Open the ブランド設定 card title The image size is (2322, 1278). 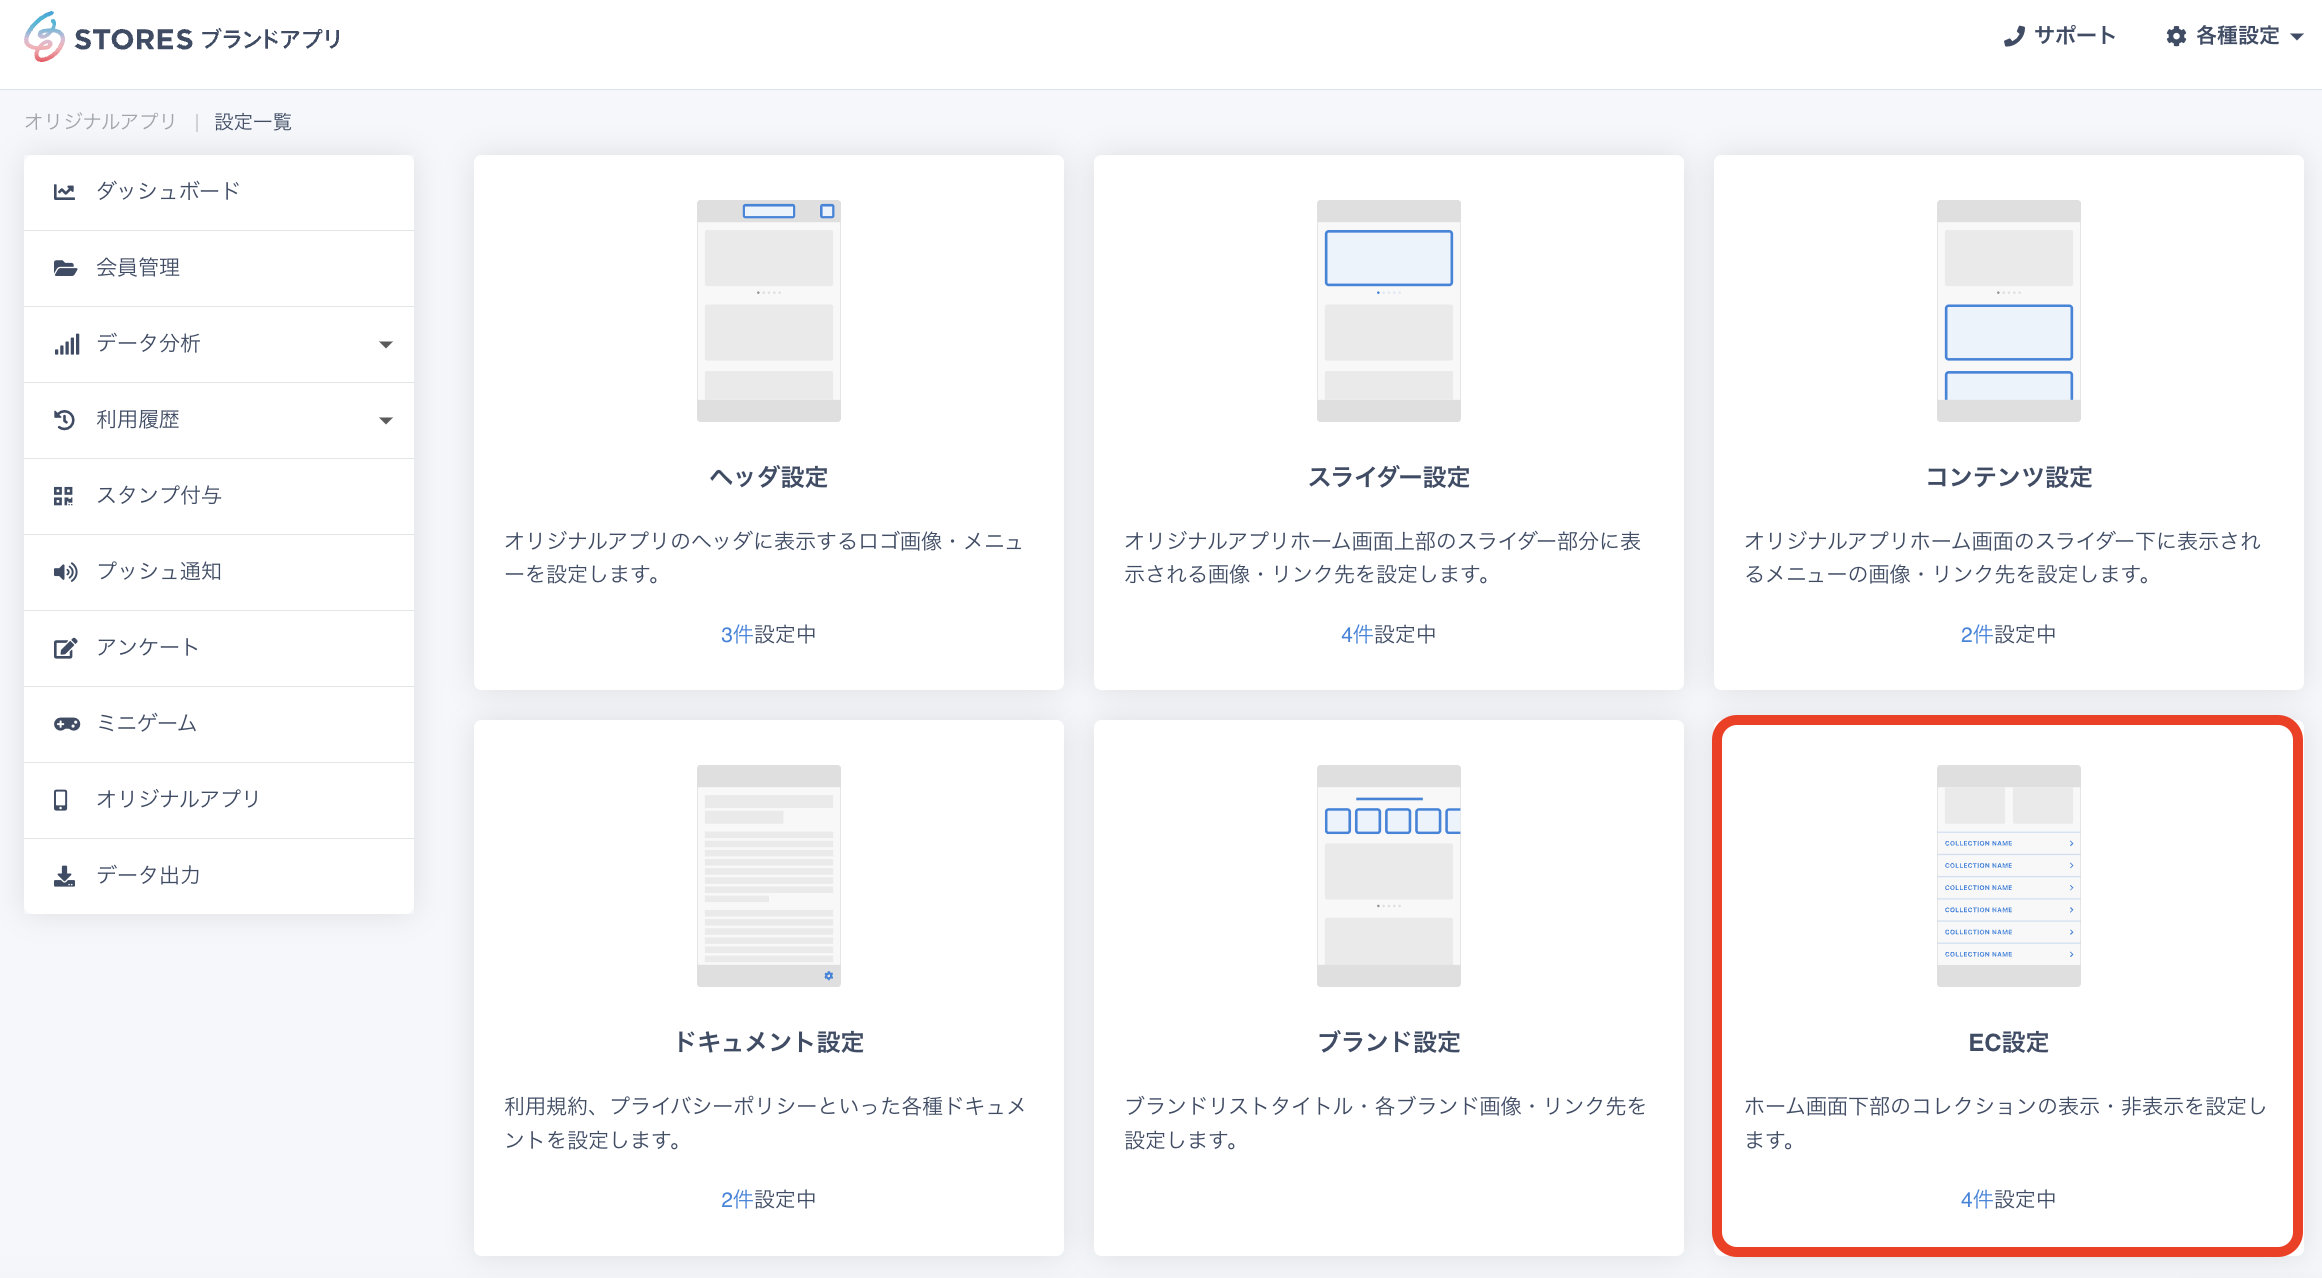1388,1042
